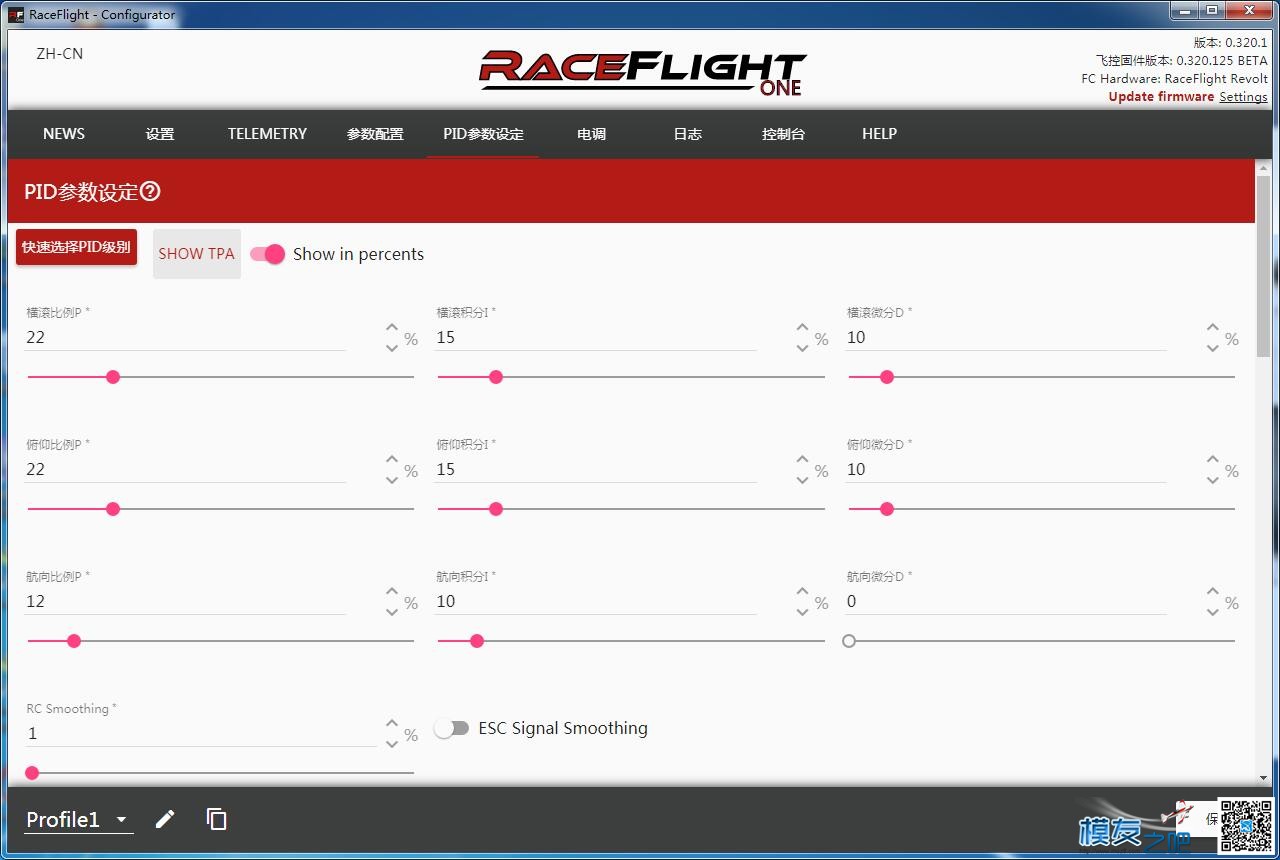Open the HELP tab
Screen dimensions: 1280x860
point(879,134)
